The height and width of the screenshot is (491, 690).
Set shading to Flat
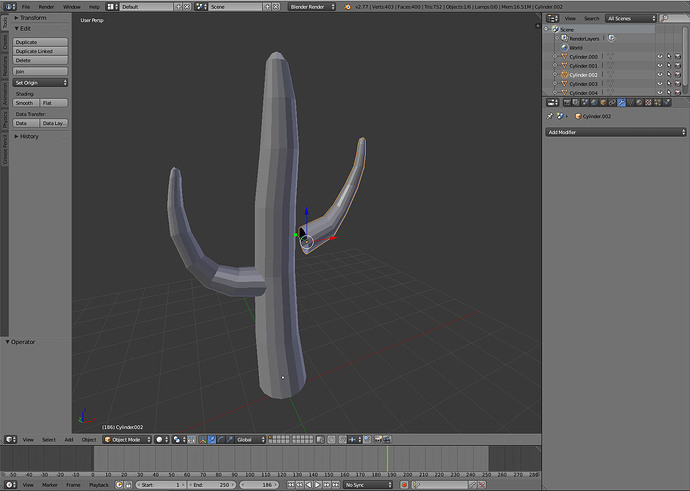pyautogui.click(x=54, y=103)
